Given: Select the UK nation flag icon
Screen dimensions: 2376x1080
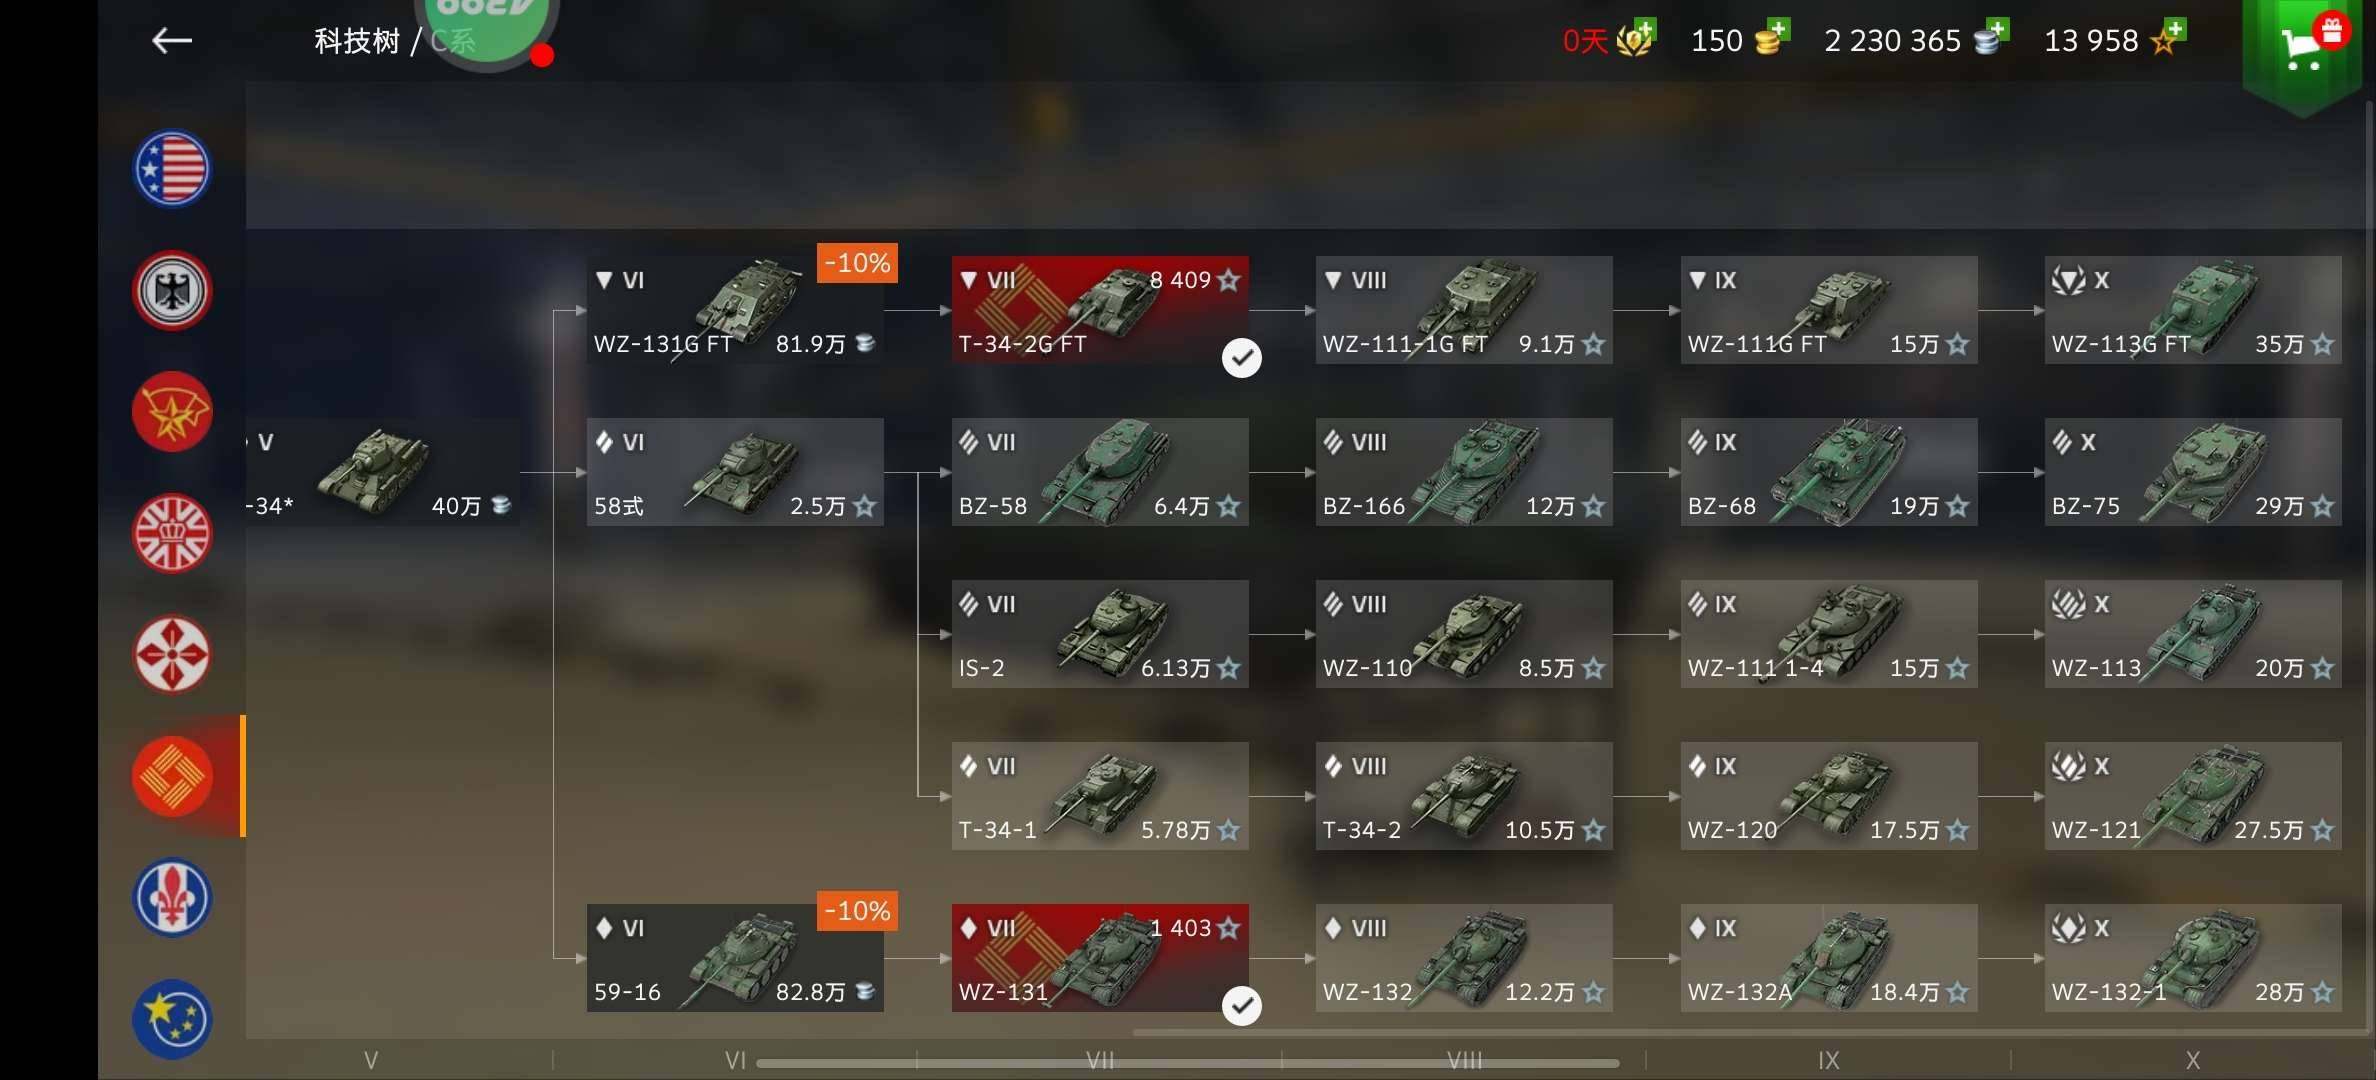Looking at the screenshot, I should point(172,534).
